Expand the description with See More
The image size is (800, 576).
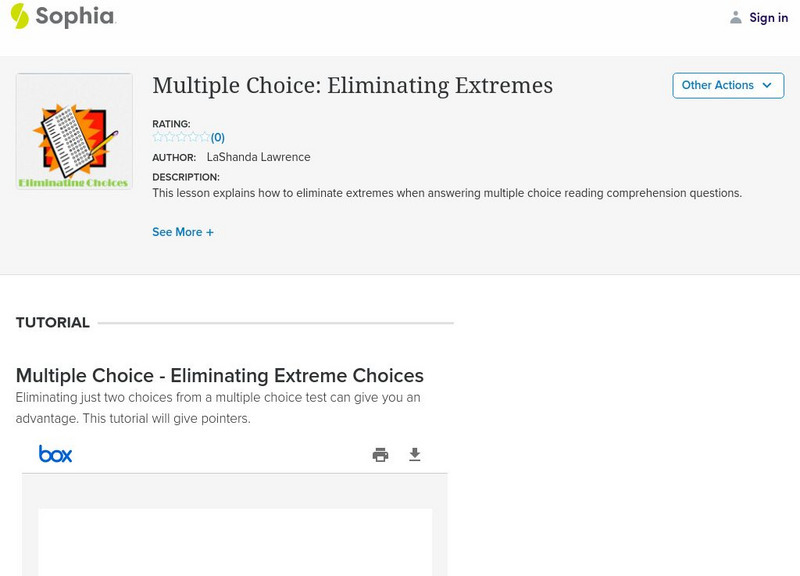pyautogui.click(x=183, y=232)
